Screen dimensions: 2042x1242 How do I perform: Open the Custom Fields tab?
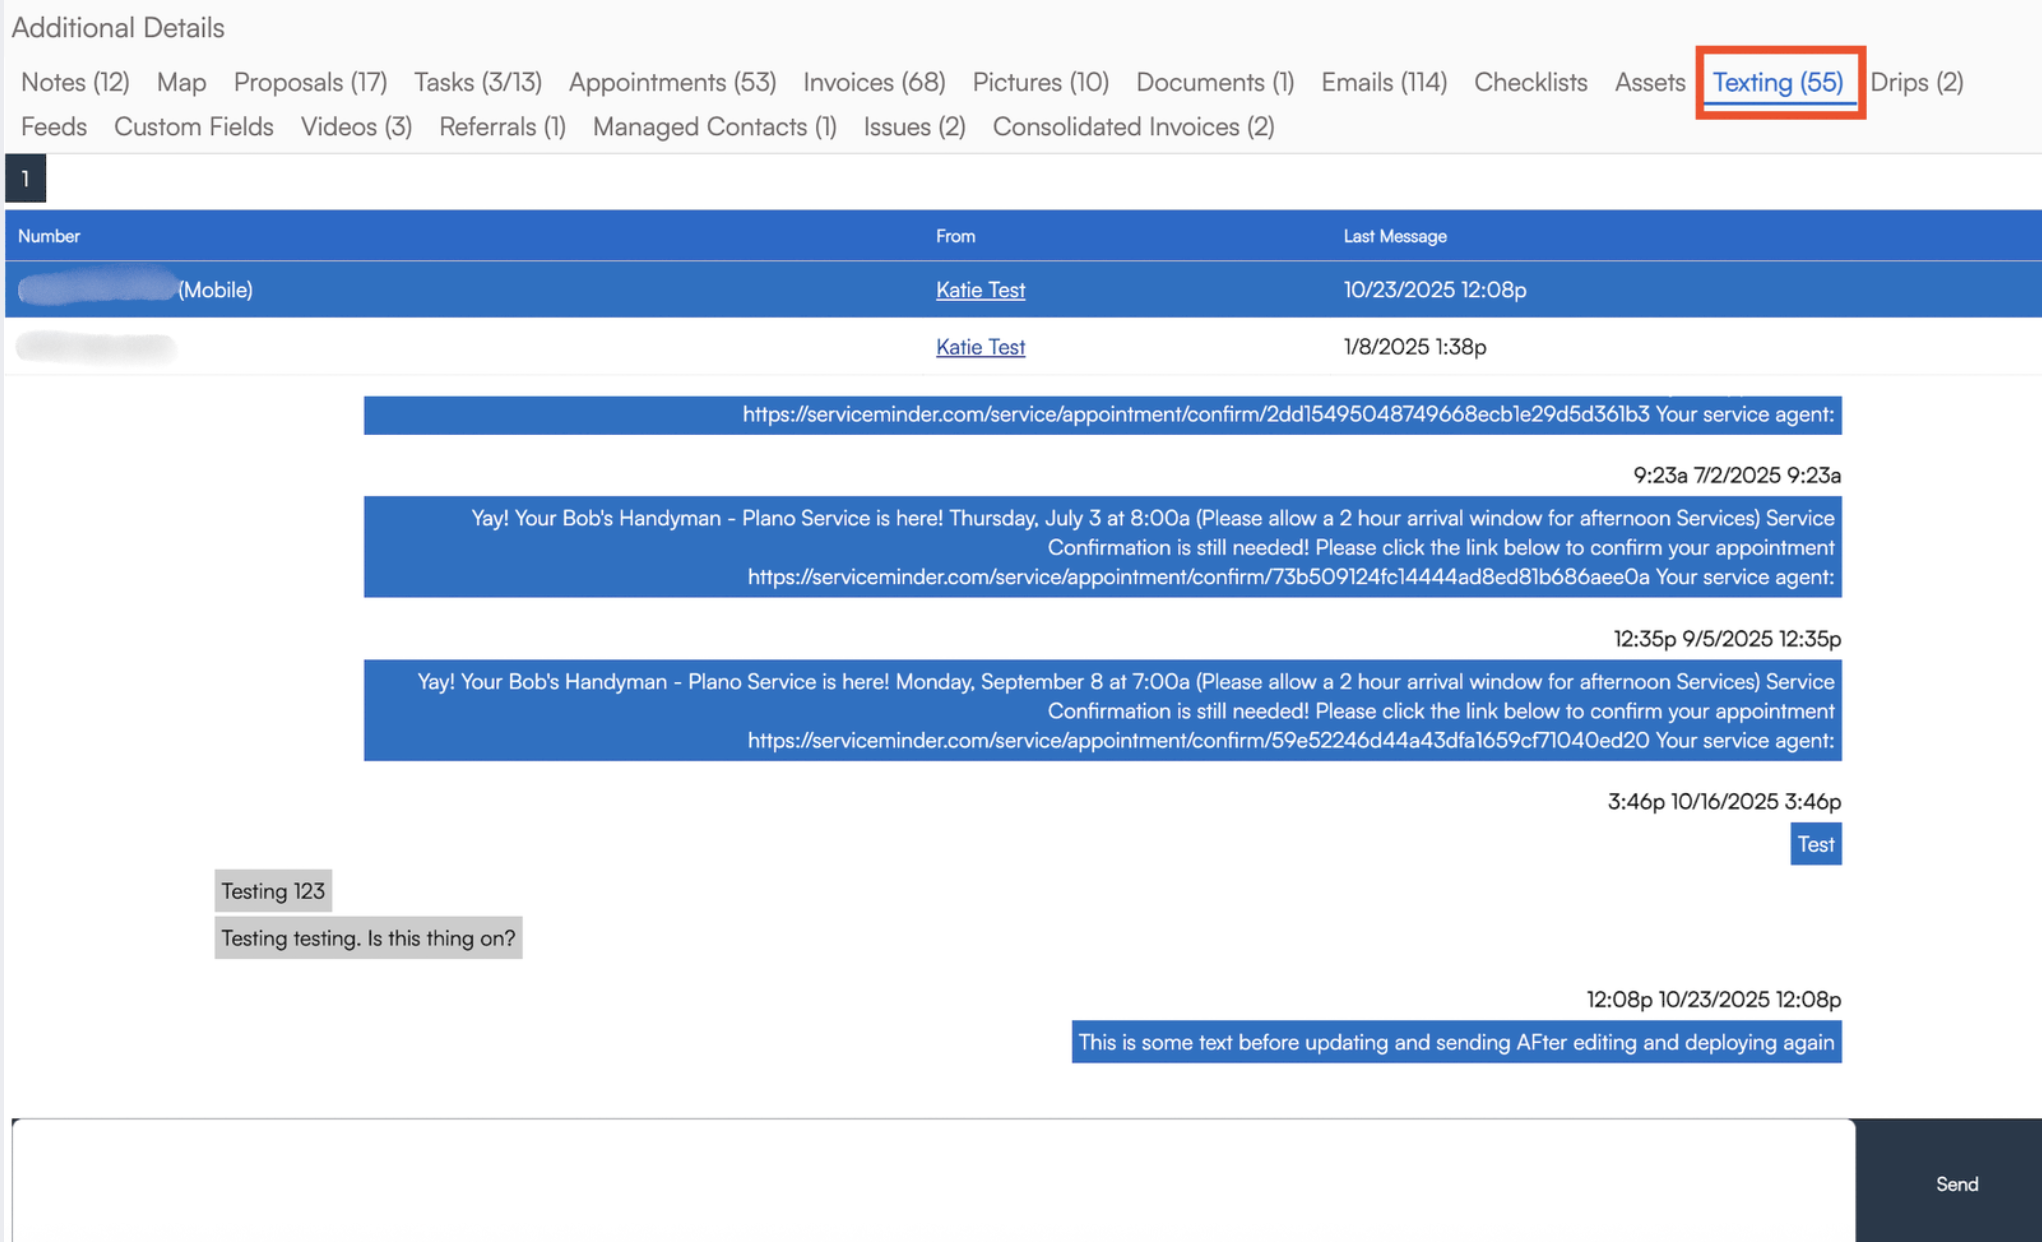tap(193, 127)
